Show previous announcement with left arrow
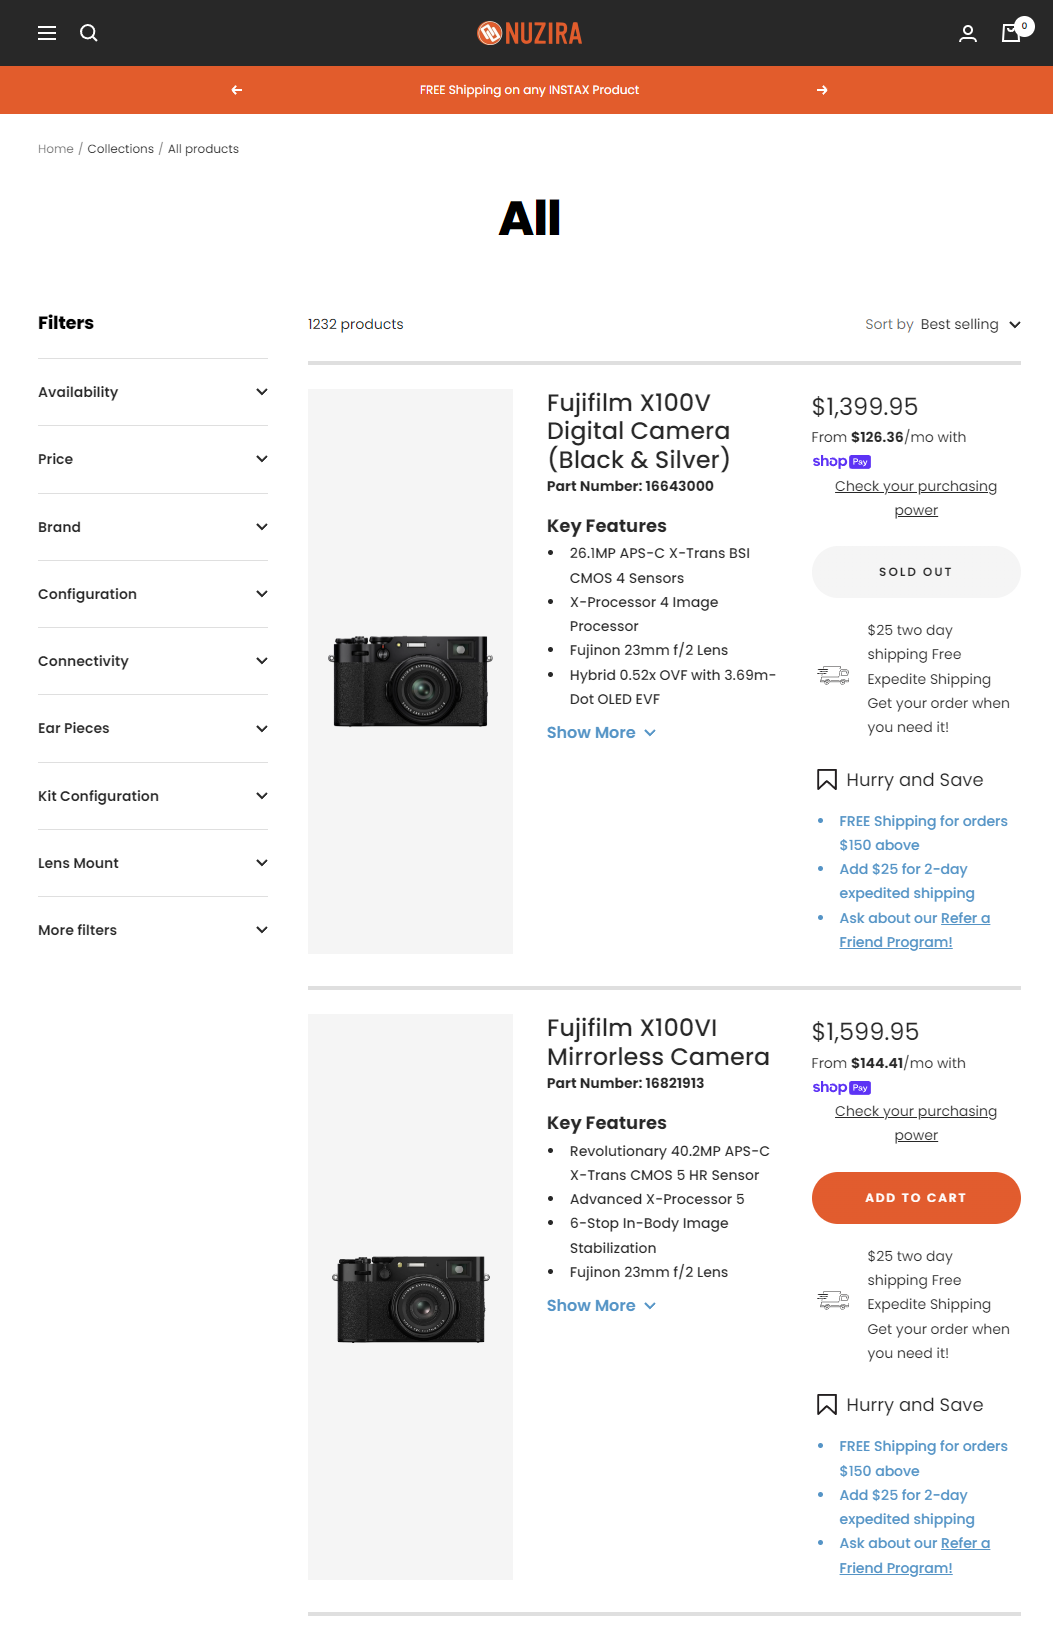1053x1634 pixels. (237, 90)
